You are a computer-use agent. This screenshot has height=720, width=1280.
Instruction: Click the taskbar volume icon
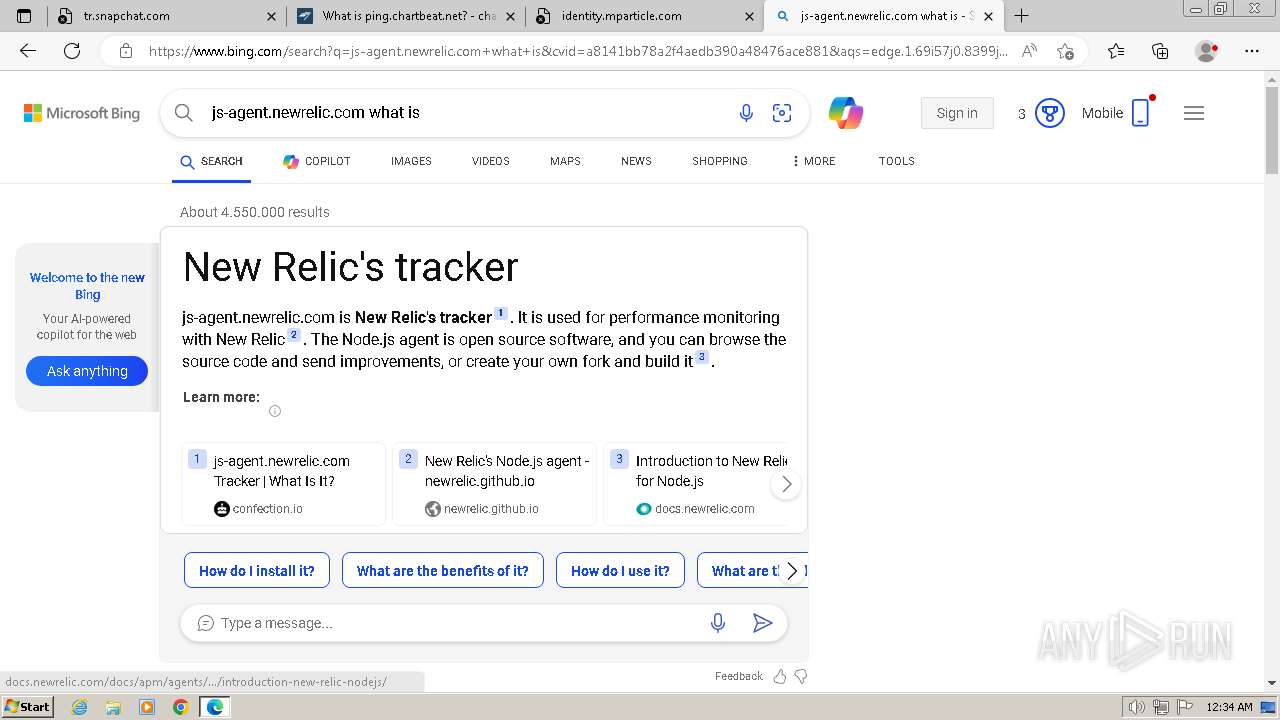pyautogui.click(x=1137, y=707)
